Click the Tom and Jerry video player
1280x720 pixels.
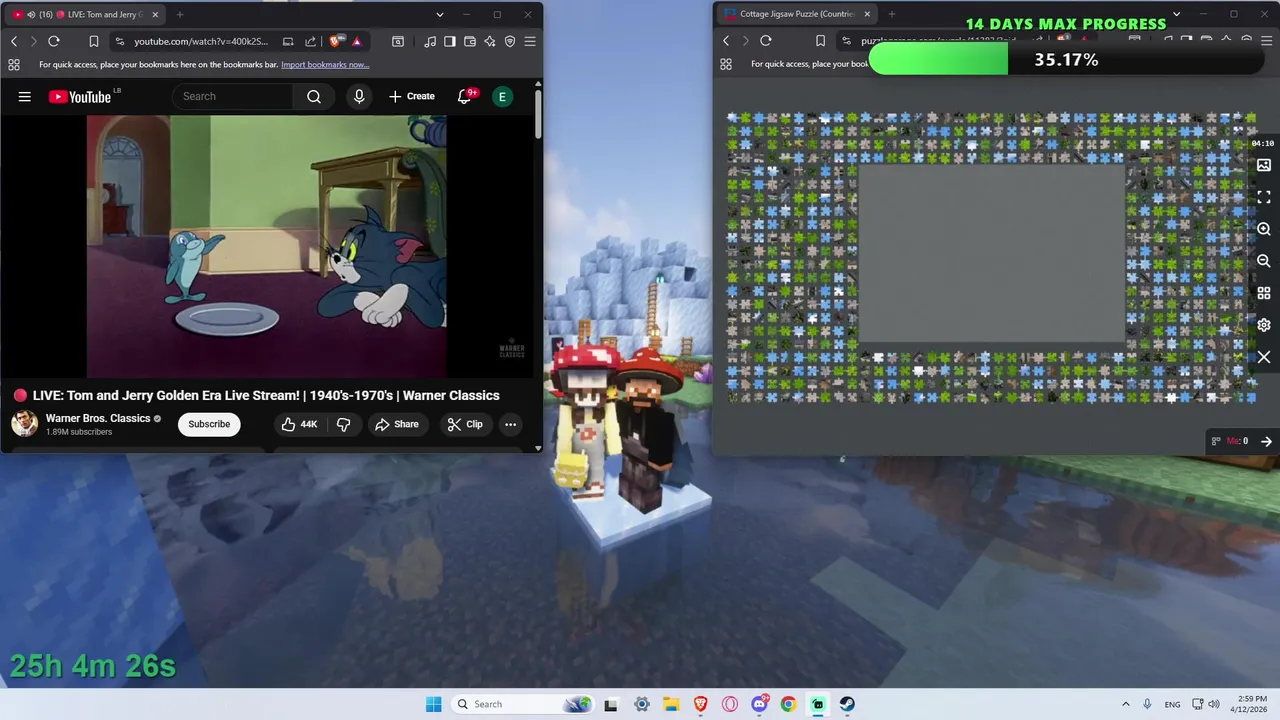266,247
